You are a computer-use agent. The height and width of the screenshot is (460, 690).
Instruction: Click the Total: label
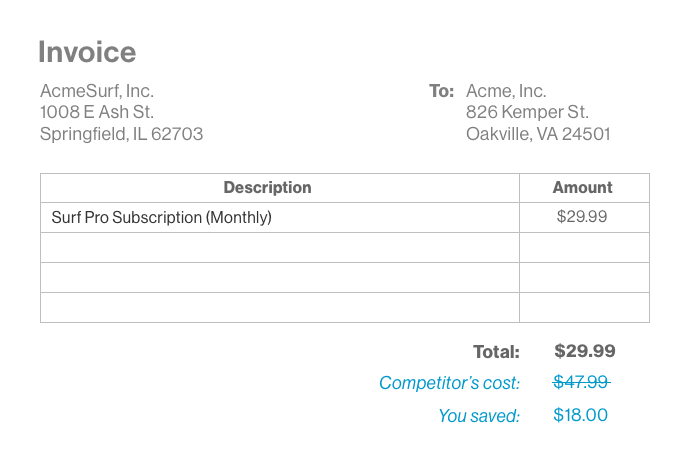click(x=497, y=352)
